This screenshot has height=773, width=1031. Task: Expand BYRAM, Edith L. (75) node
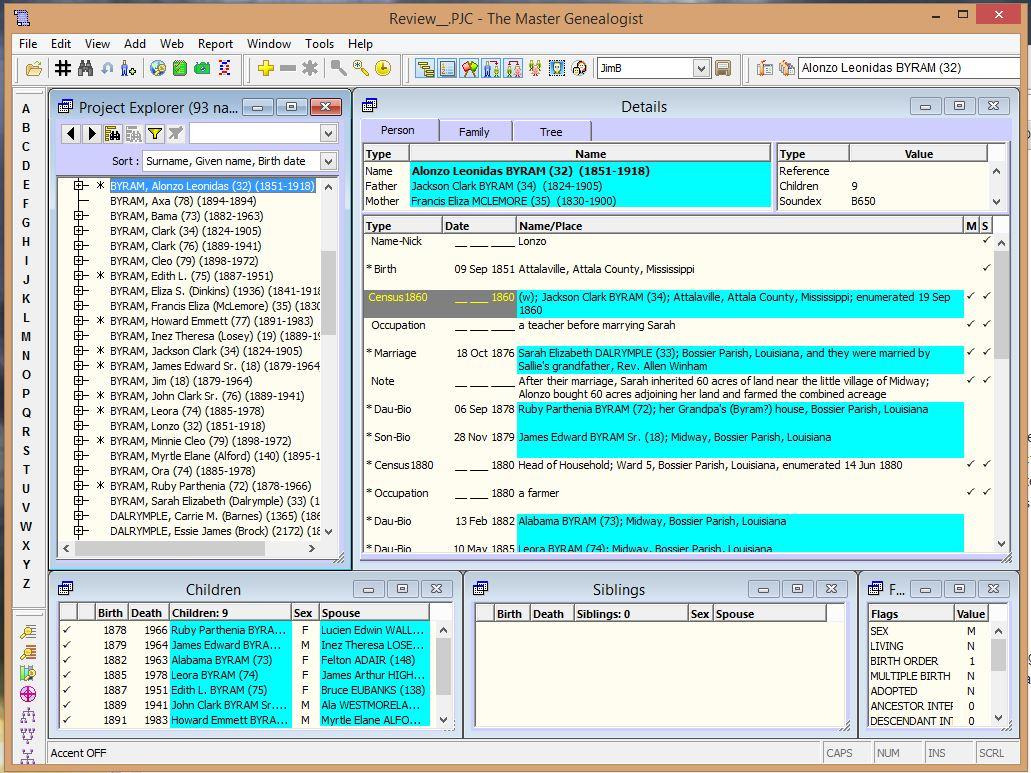(x=79, y=276)
